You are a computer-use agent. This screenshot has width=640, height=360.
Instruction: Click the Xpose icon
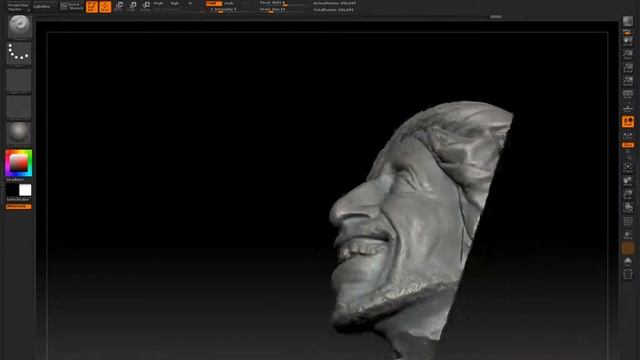pos(628,274)
